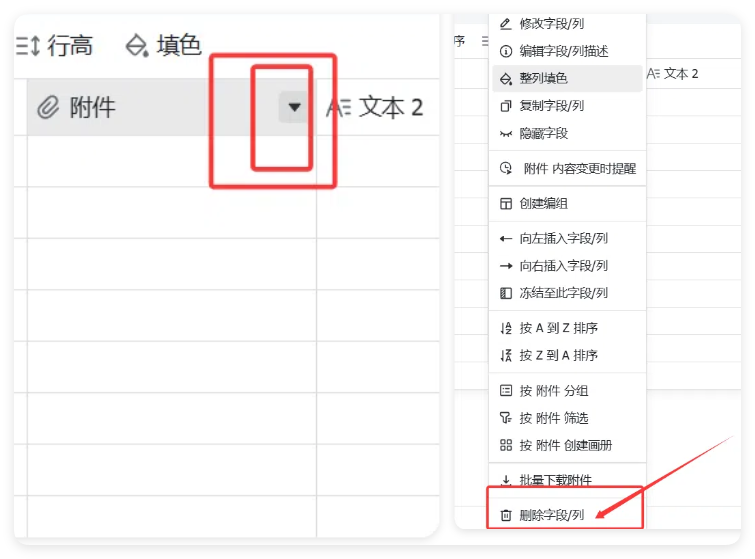The image size is (755, 559).
Task: Choose 删除字段/列 from the menu
Action: coord(567,515)
